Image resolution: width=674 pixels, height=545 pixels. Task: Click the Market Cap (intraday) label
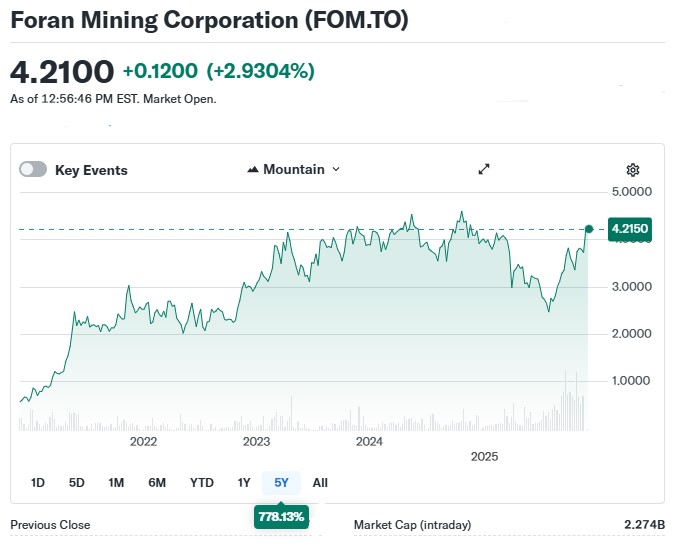point(412,525)
